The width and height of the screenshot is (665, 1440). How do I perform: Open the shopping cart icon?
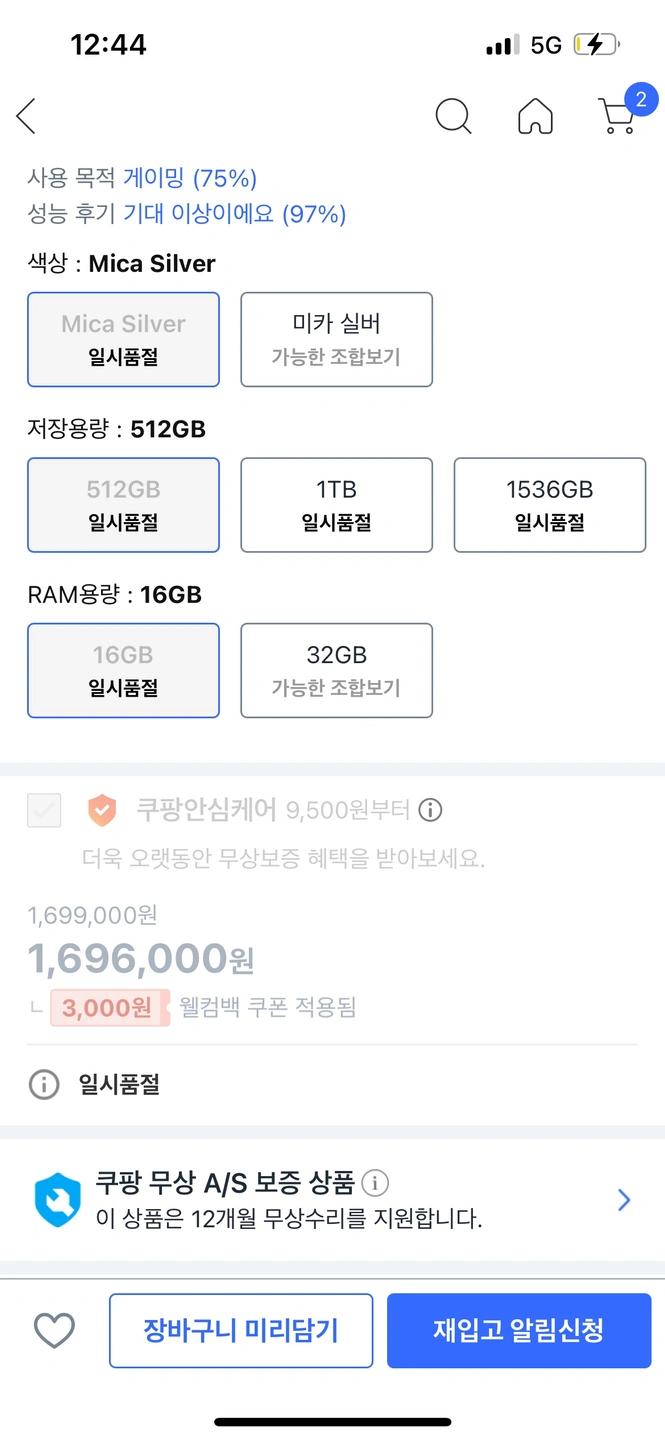[617, 116]
